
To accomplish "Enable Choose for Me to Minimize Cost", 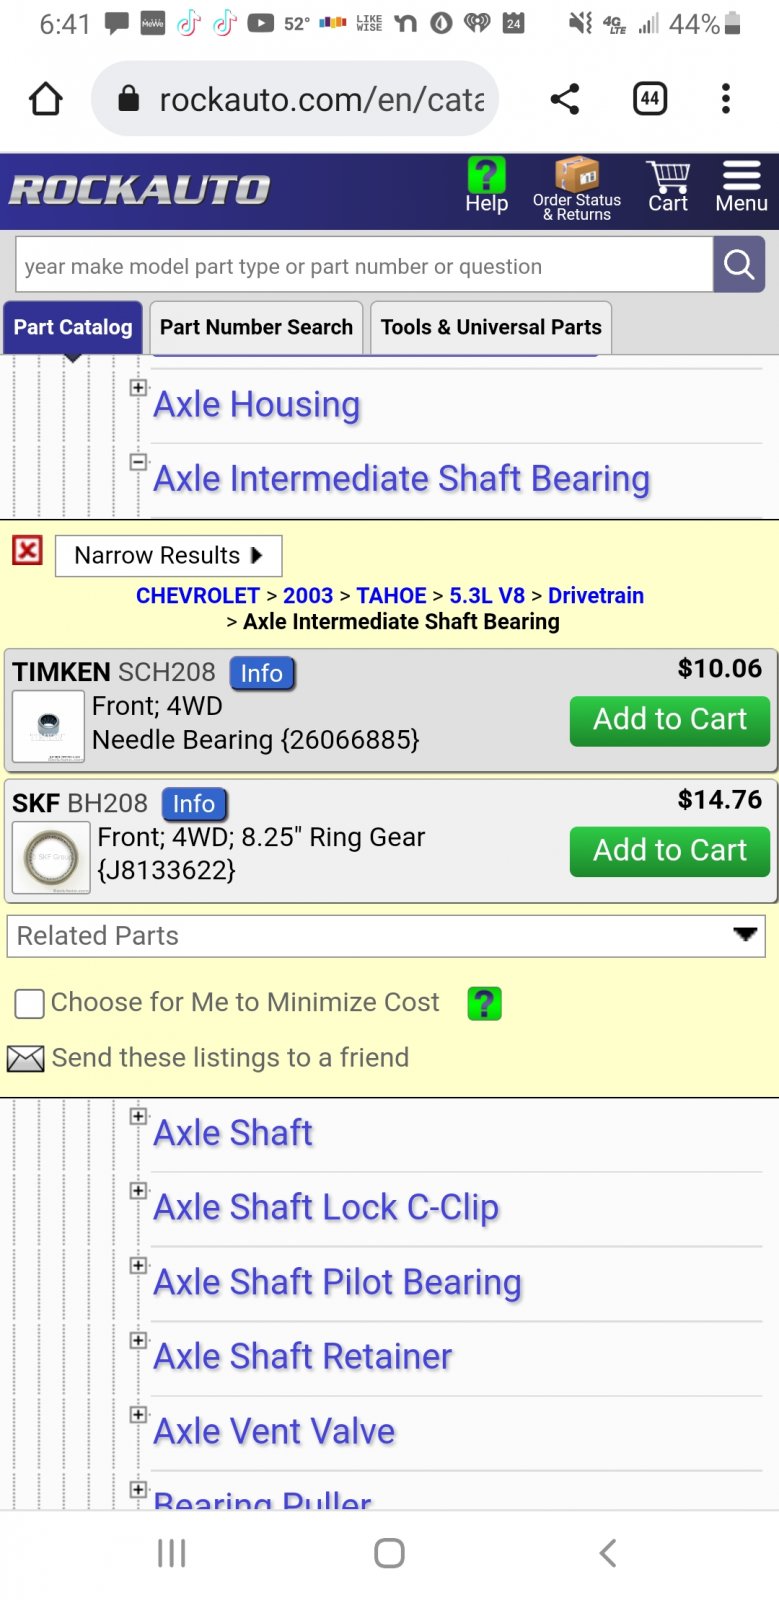I will tap(29, 1003).
